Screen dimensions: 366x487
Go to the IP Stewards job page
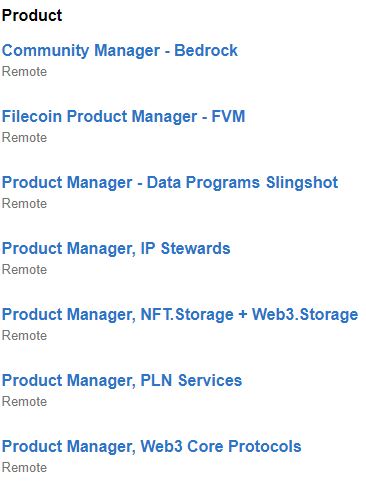(116, 249)
